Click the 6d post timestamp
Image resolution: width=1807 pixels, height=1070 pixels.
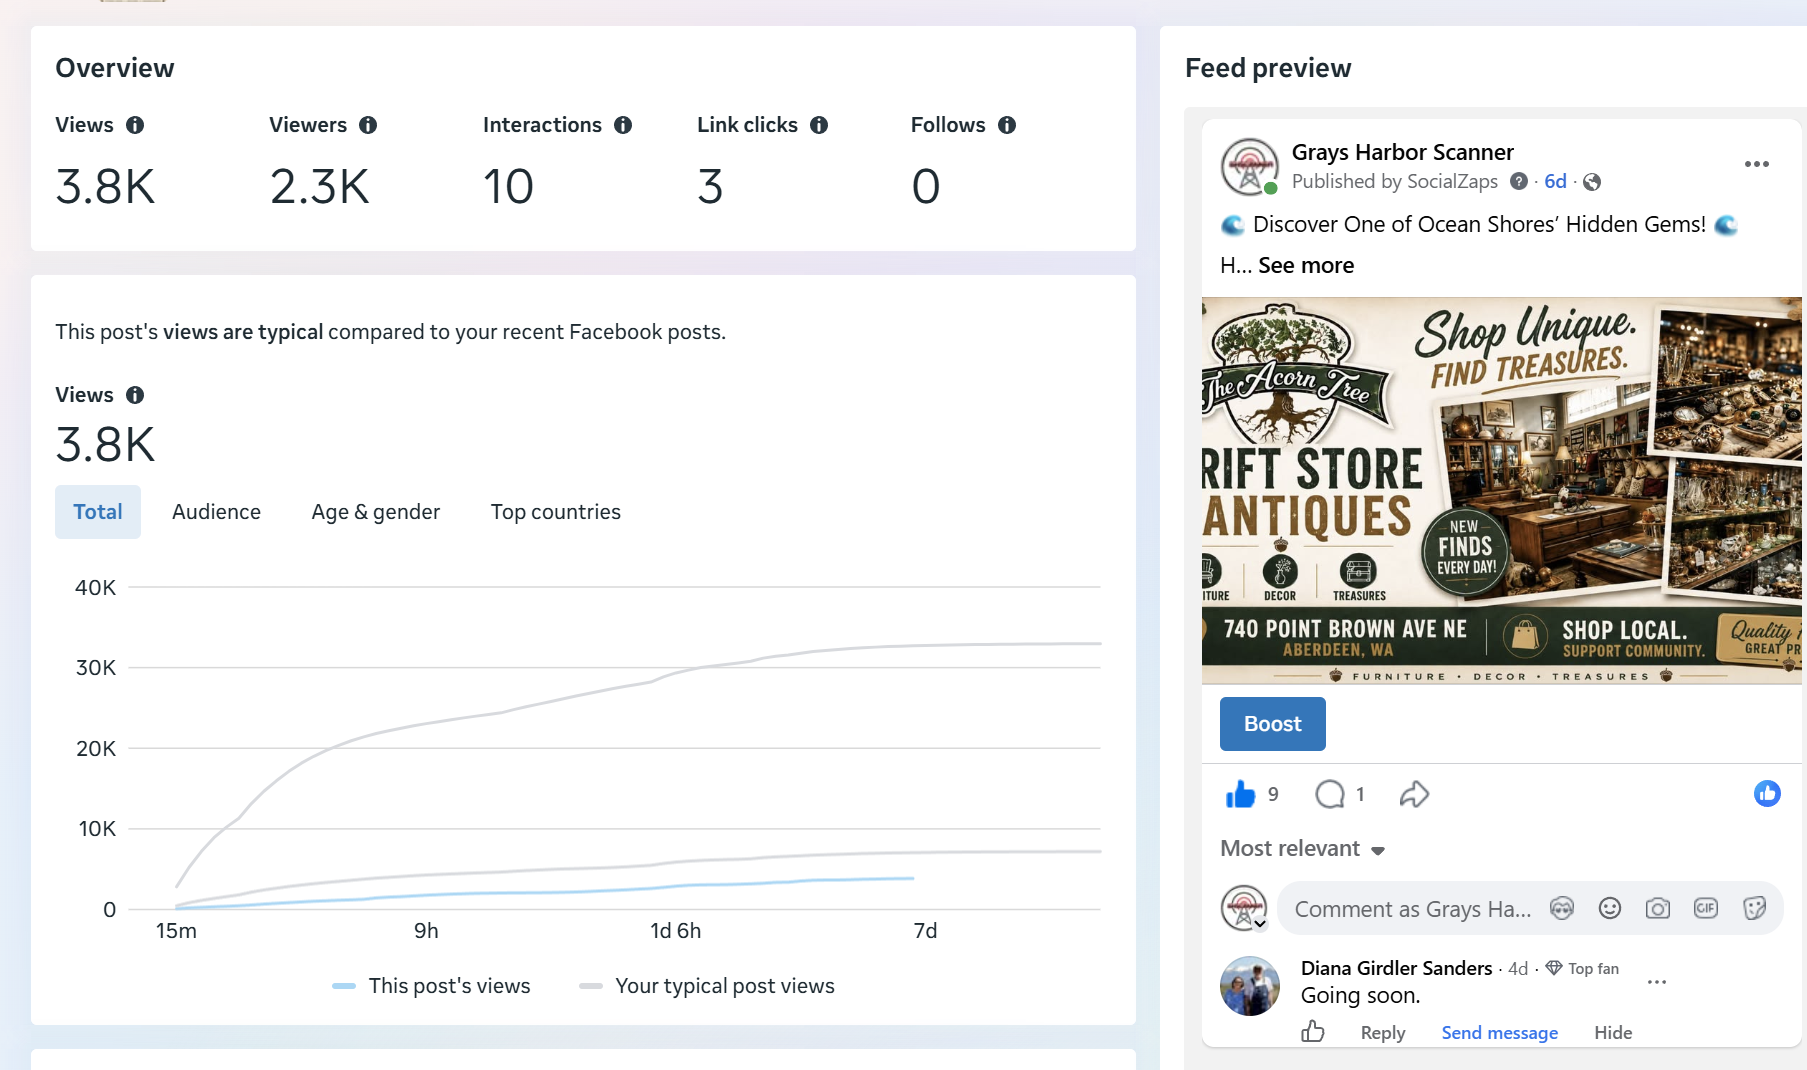[1555, 181]
